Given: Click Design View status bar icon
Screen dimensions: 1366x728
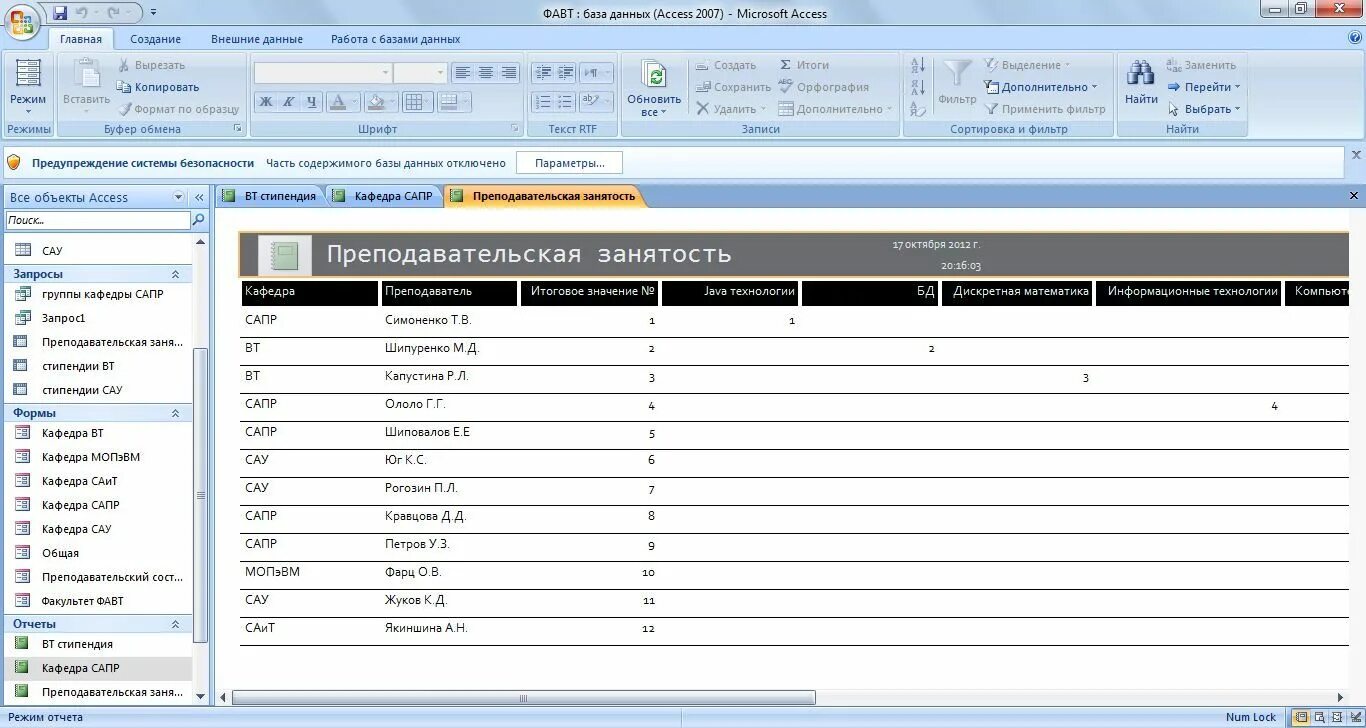Looking at the screenshot, I should pos(1354,717).
